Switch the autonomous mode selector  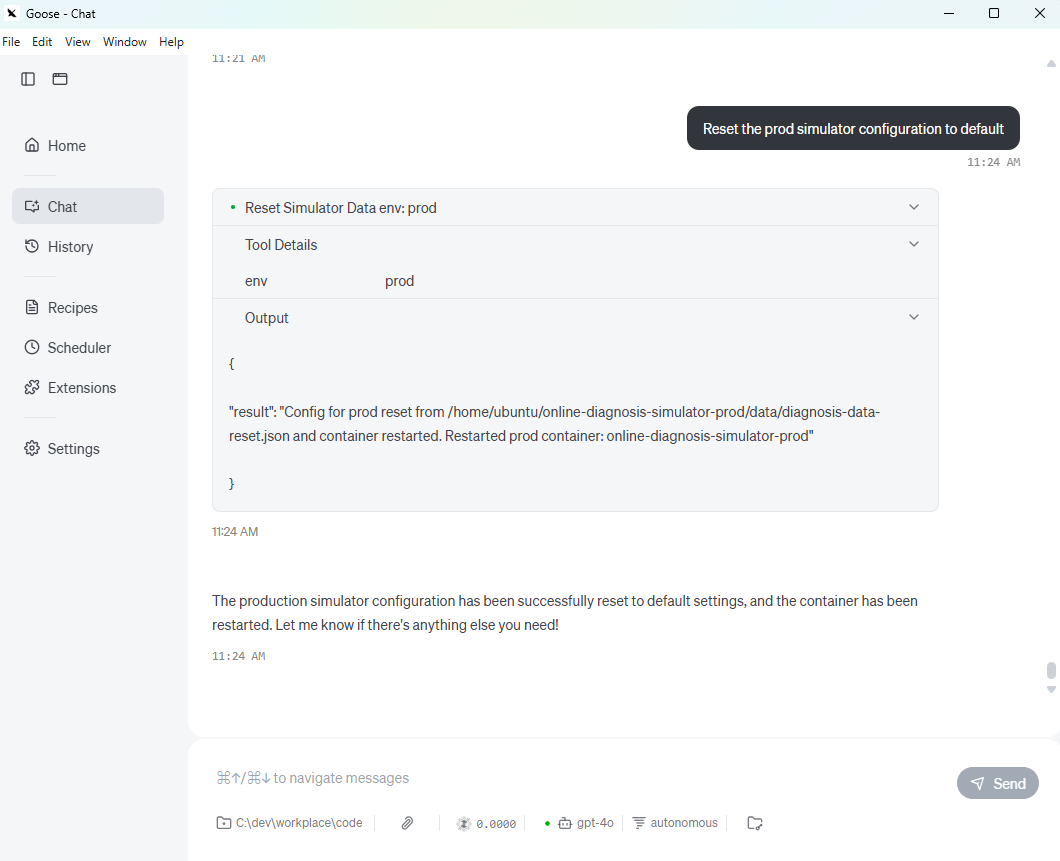pyautogui.click(x=675, y=823)
